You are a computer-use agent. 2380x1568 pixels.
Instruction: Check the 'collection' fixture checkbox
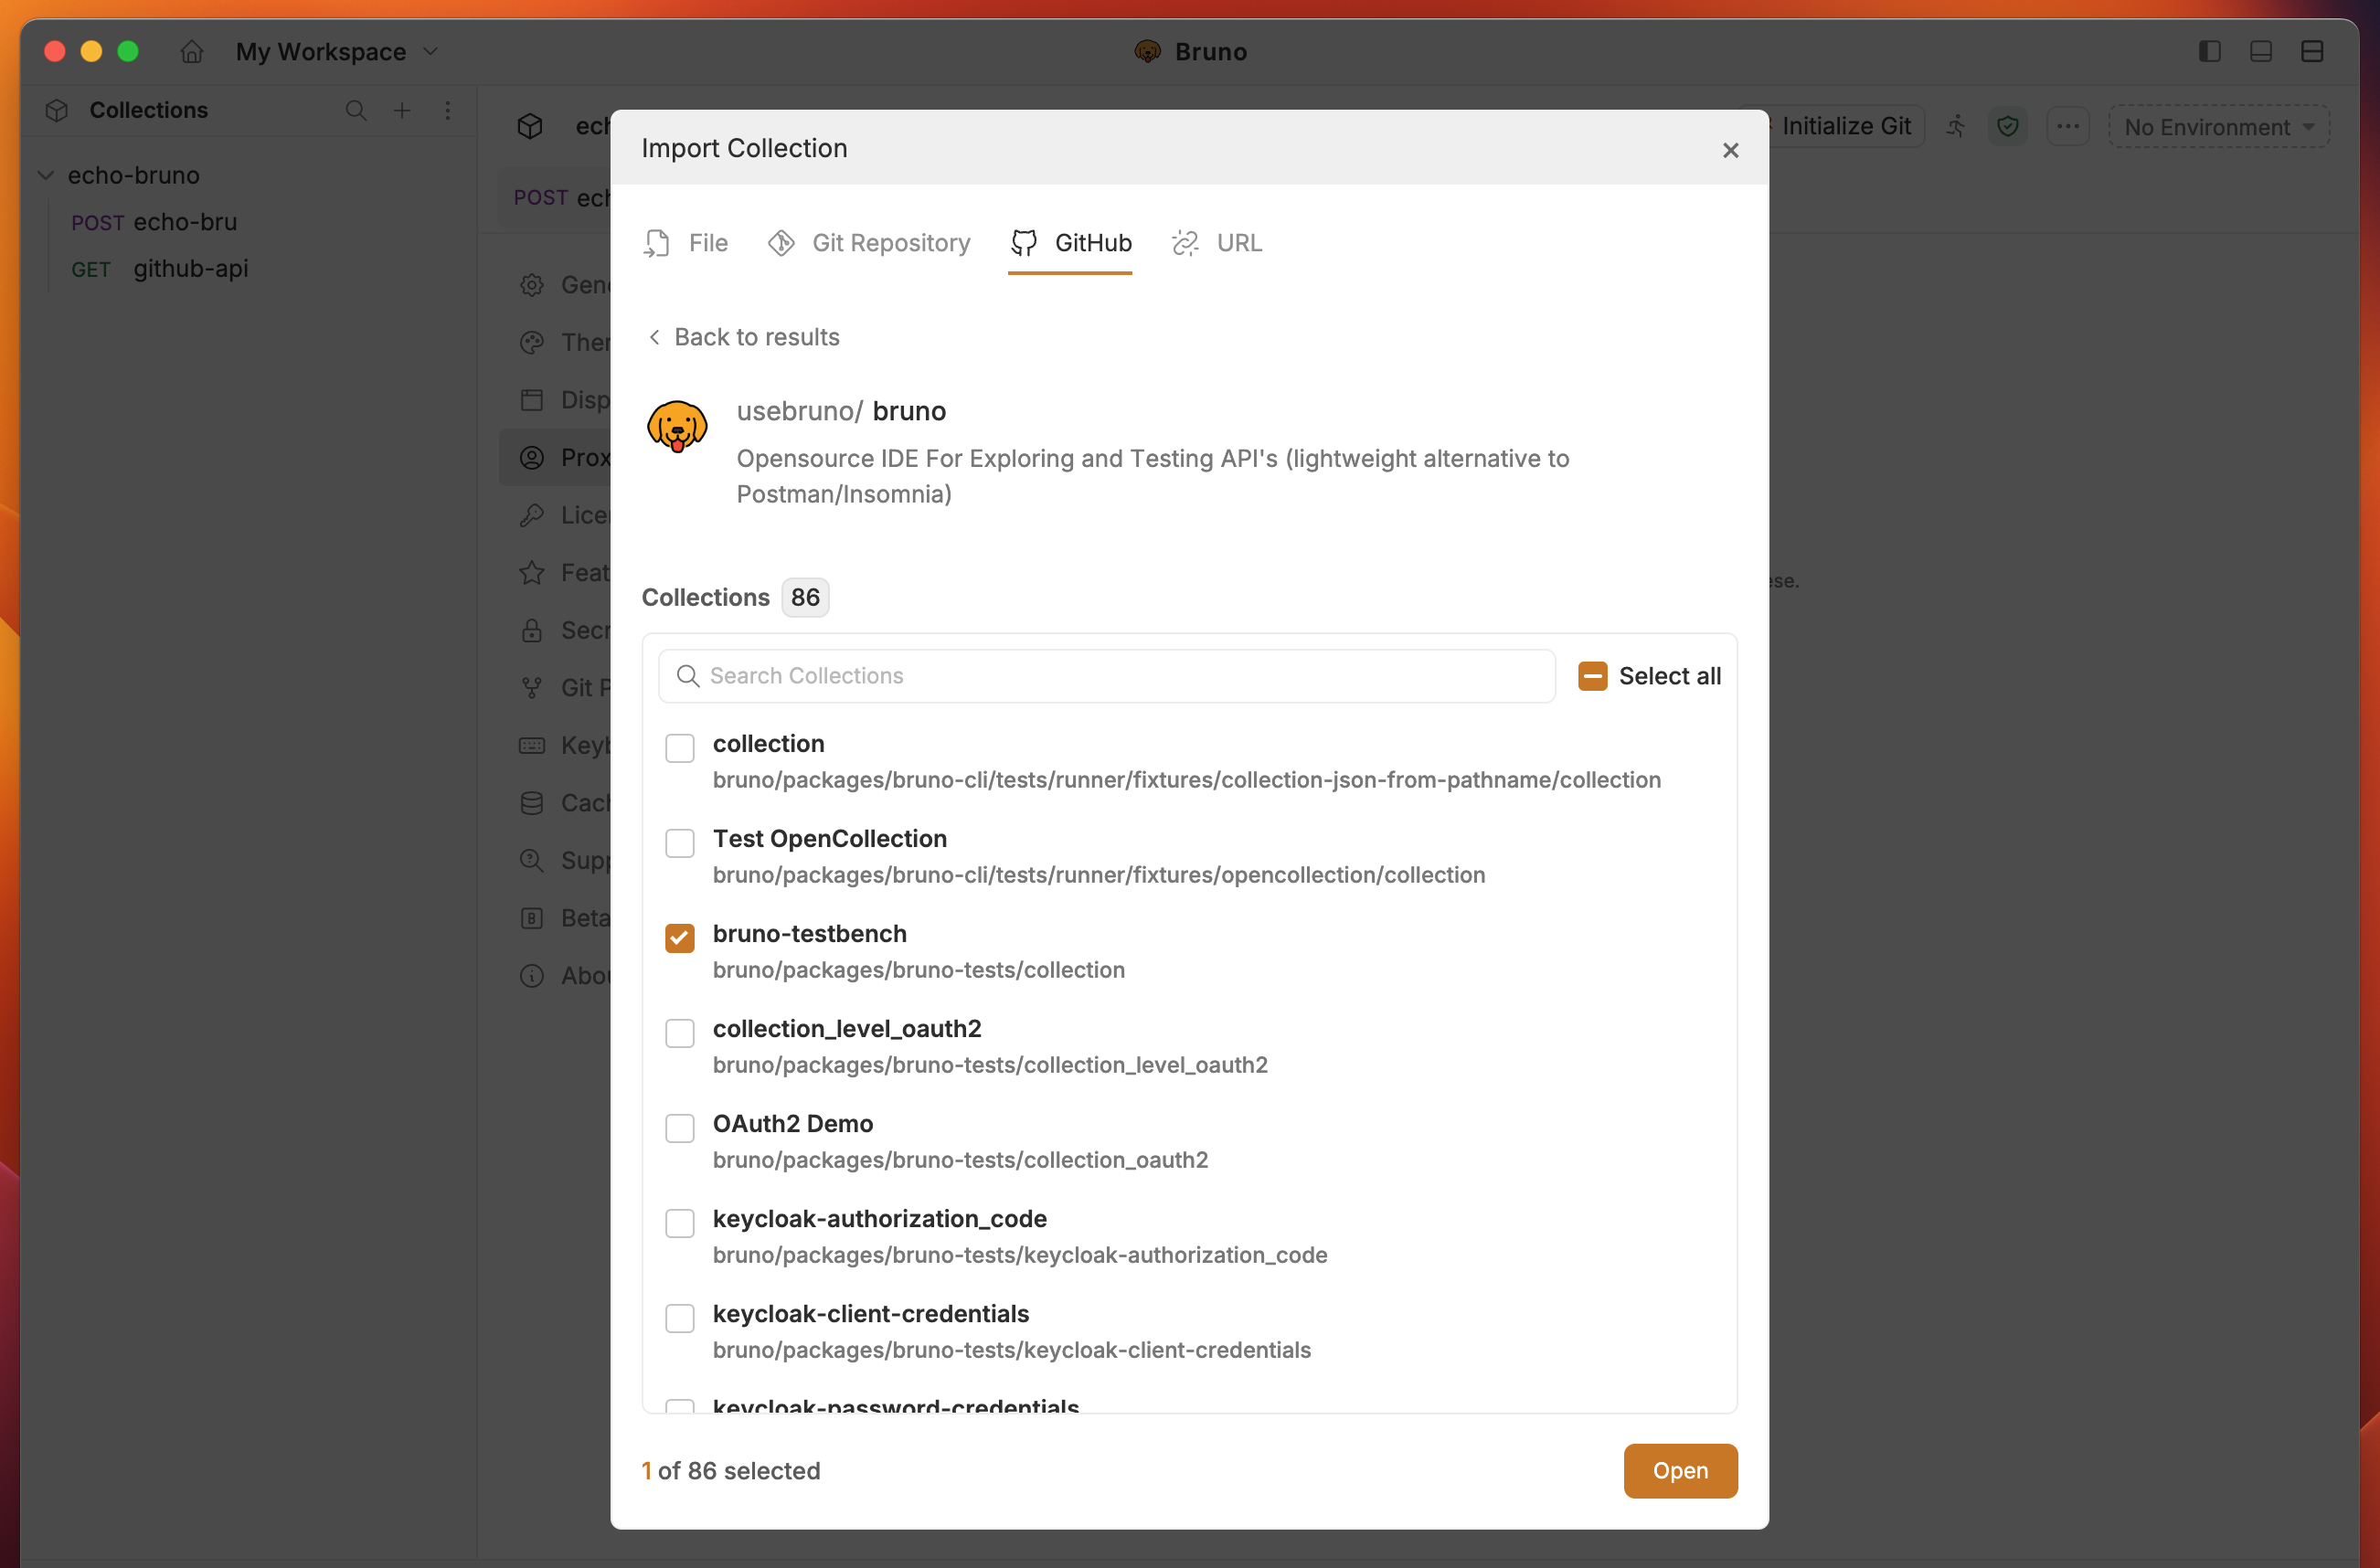point(680,748)
